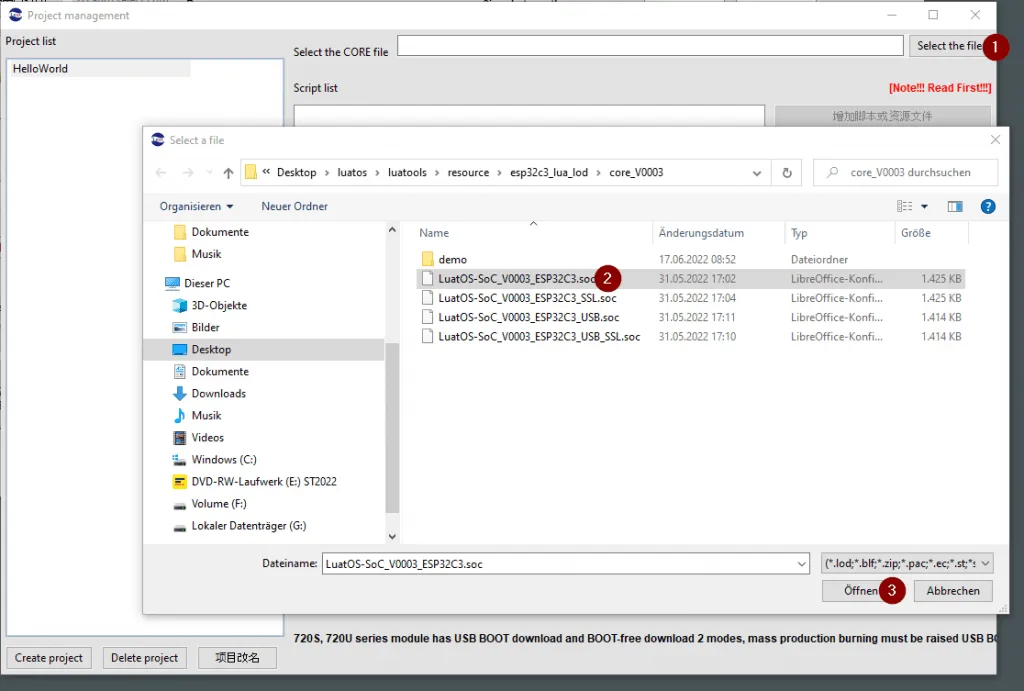Expand the Dateiname combo box dropdown
Viewport: 1024px width, 691px height.
click(802, 564)
